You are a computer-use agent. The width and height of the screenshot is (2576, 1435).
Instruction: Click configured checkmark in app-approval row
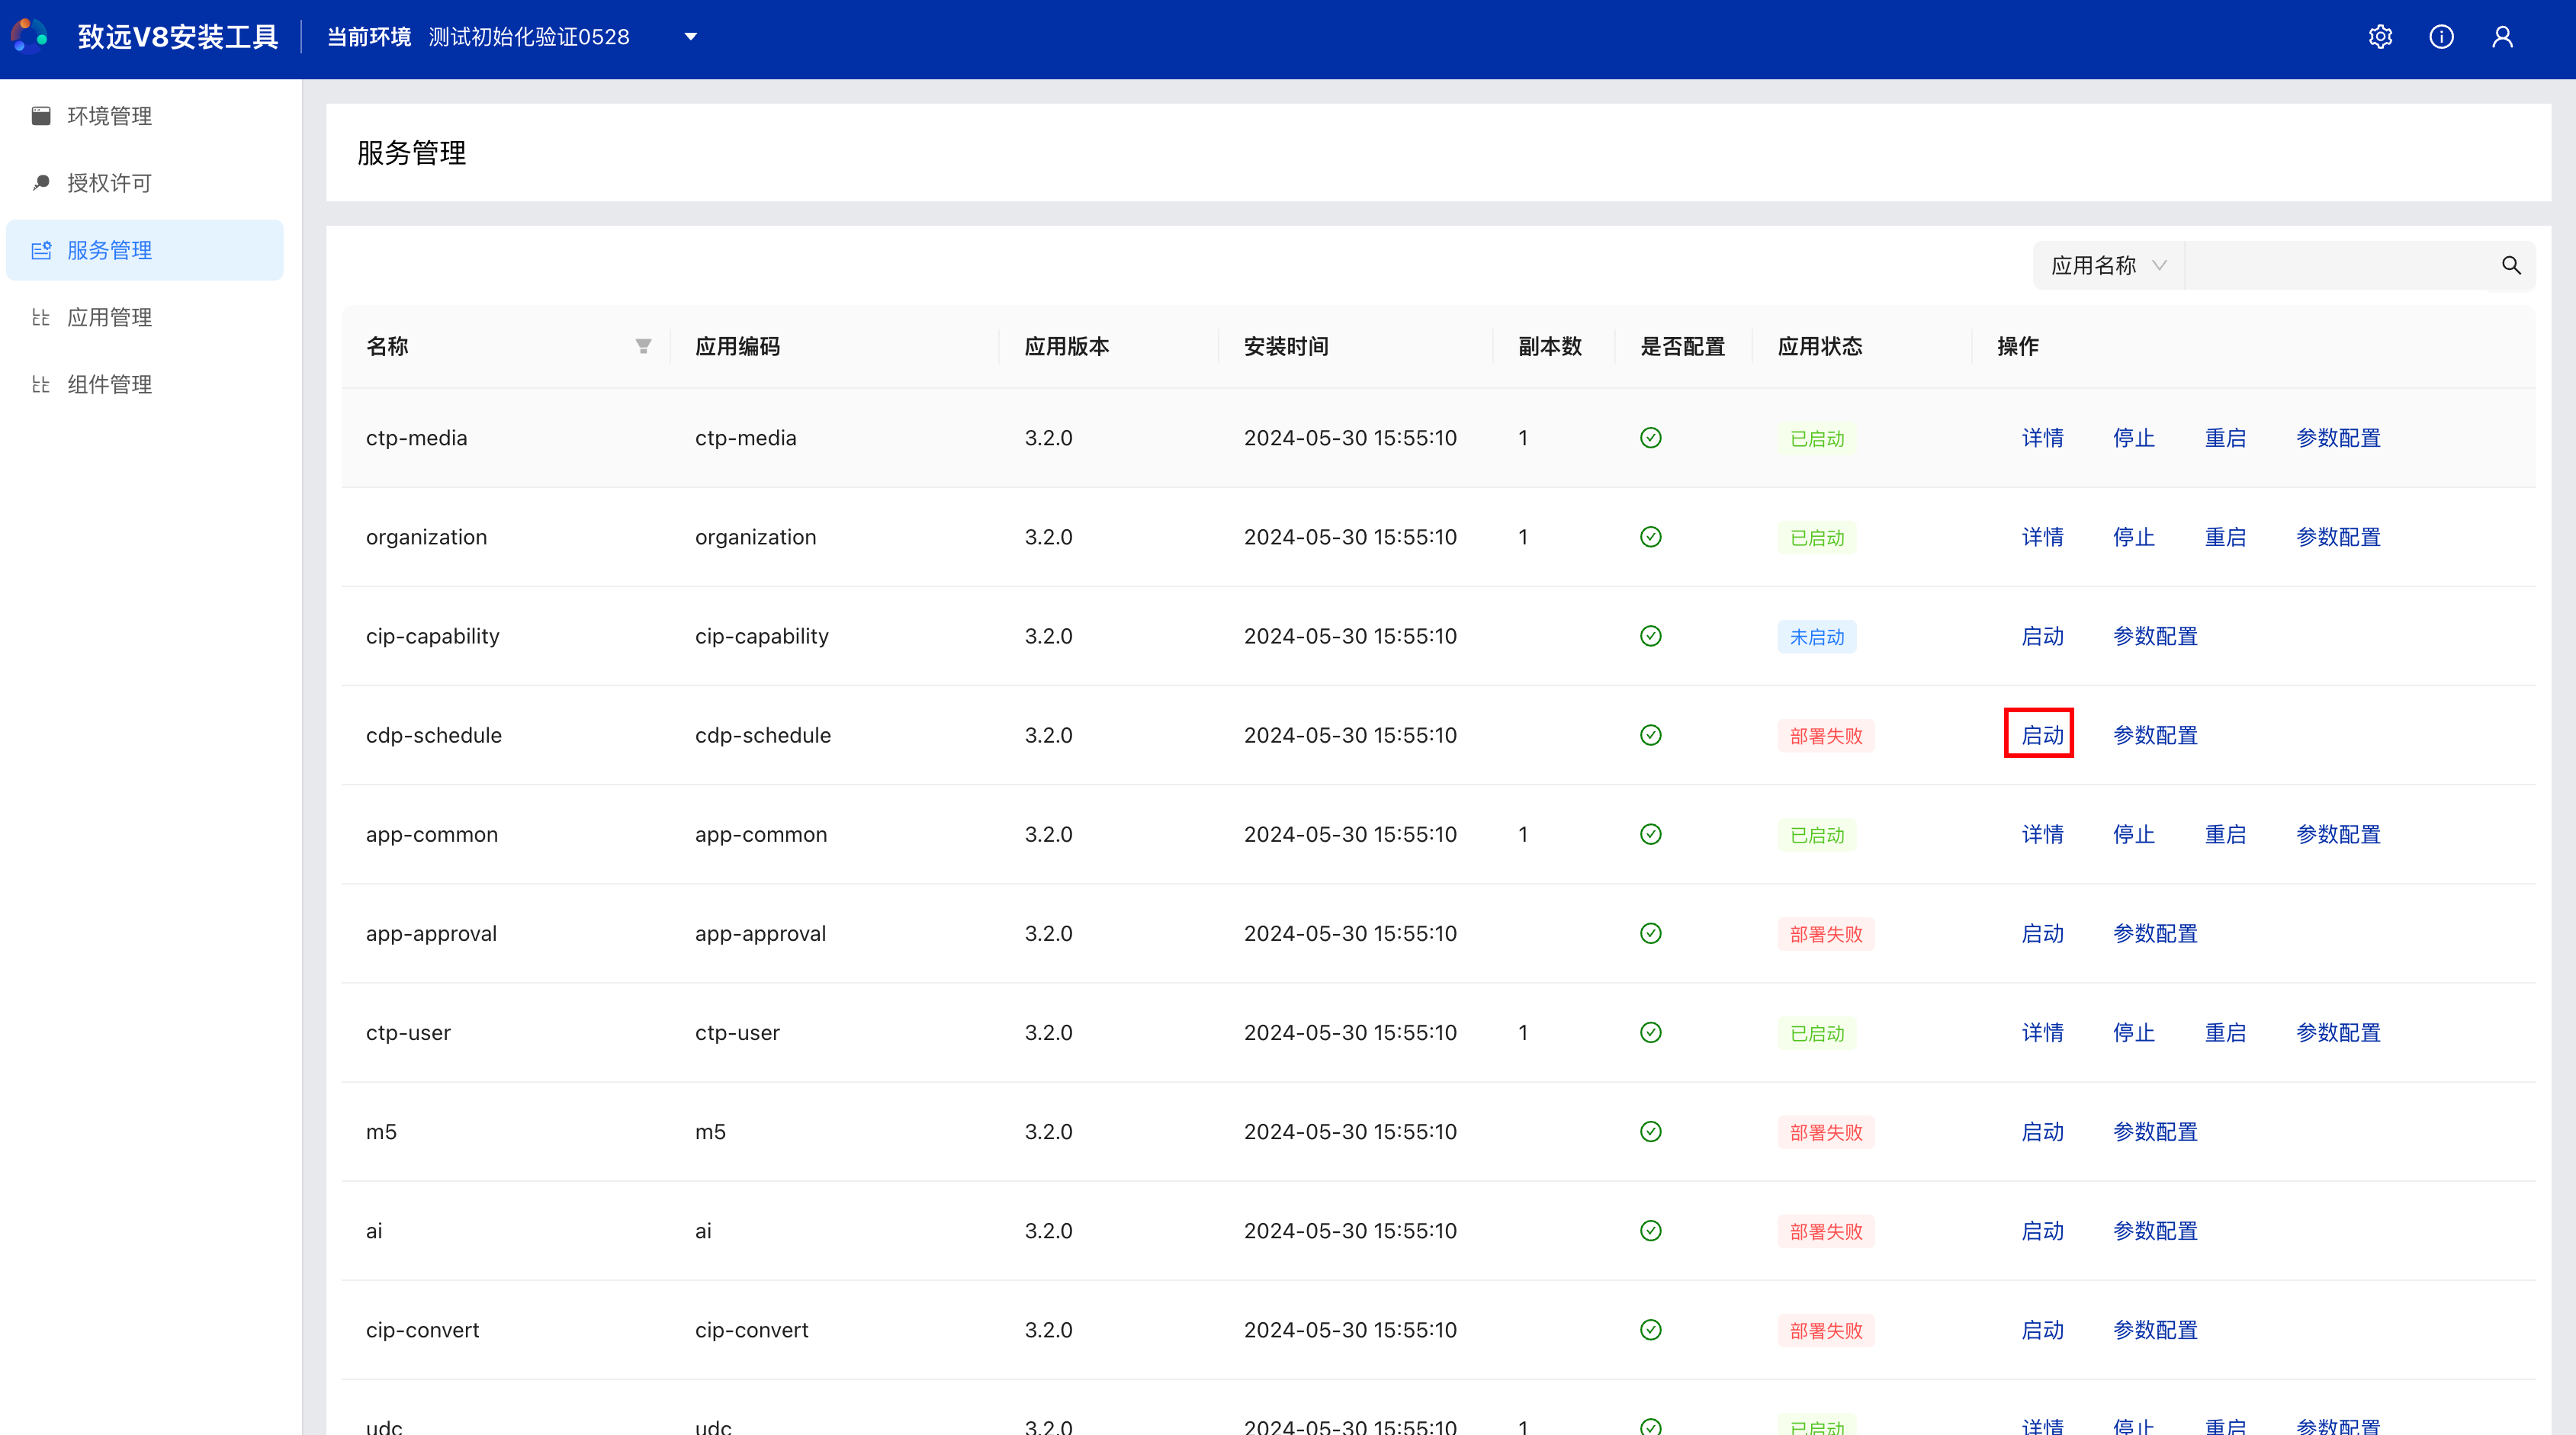pyautogui.click(x=1651, y=933)
